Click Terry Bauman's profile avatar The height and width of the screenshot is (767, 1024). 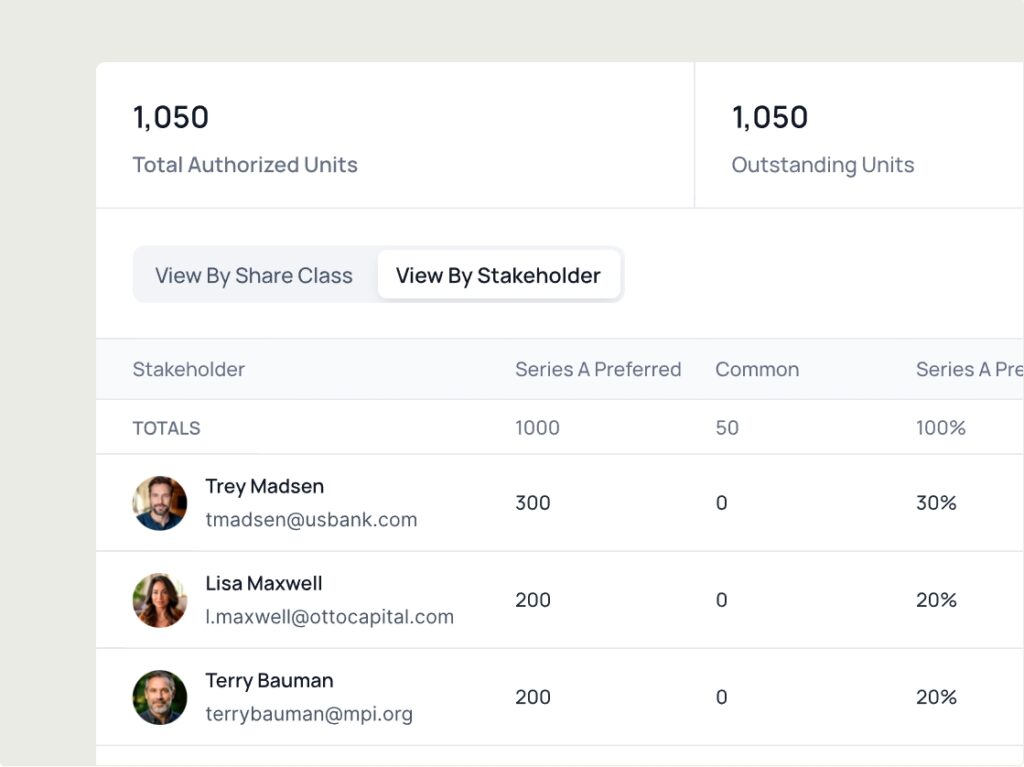point(160,697)
